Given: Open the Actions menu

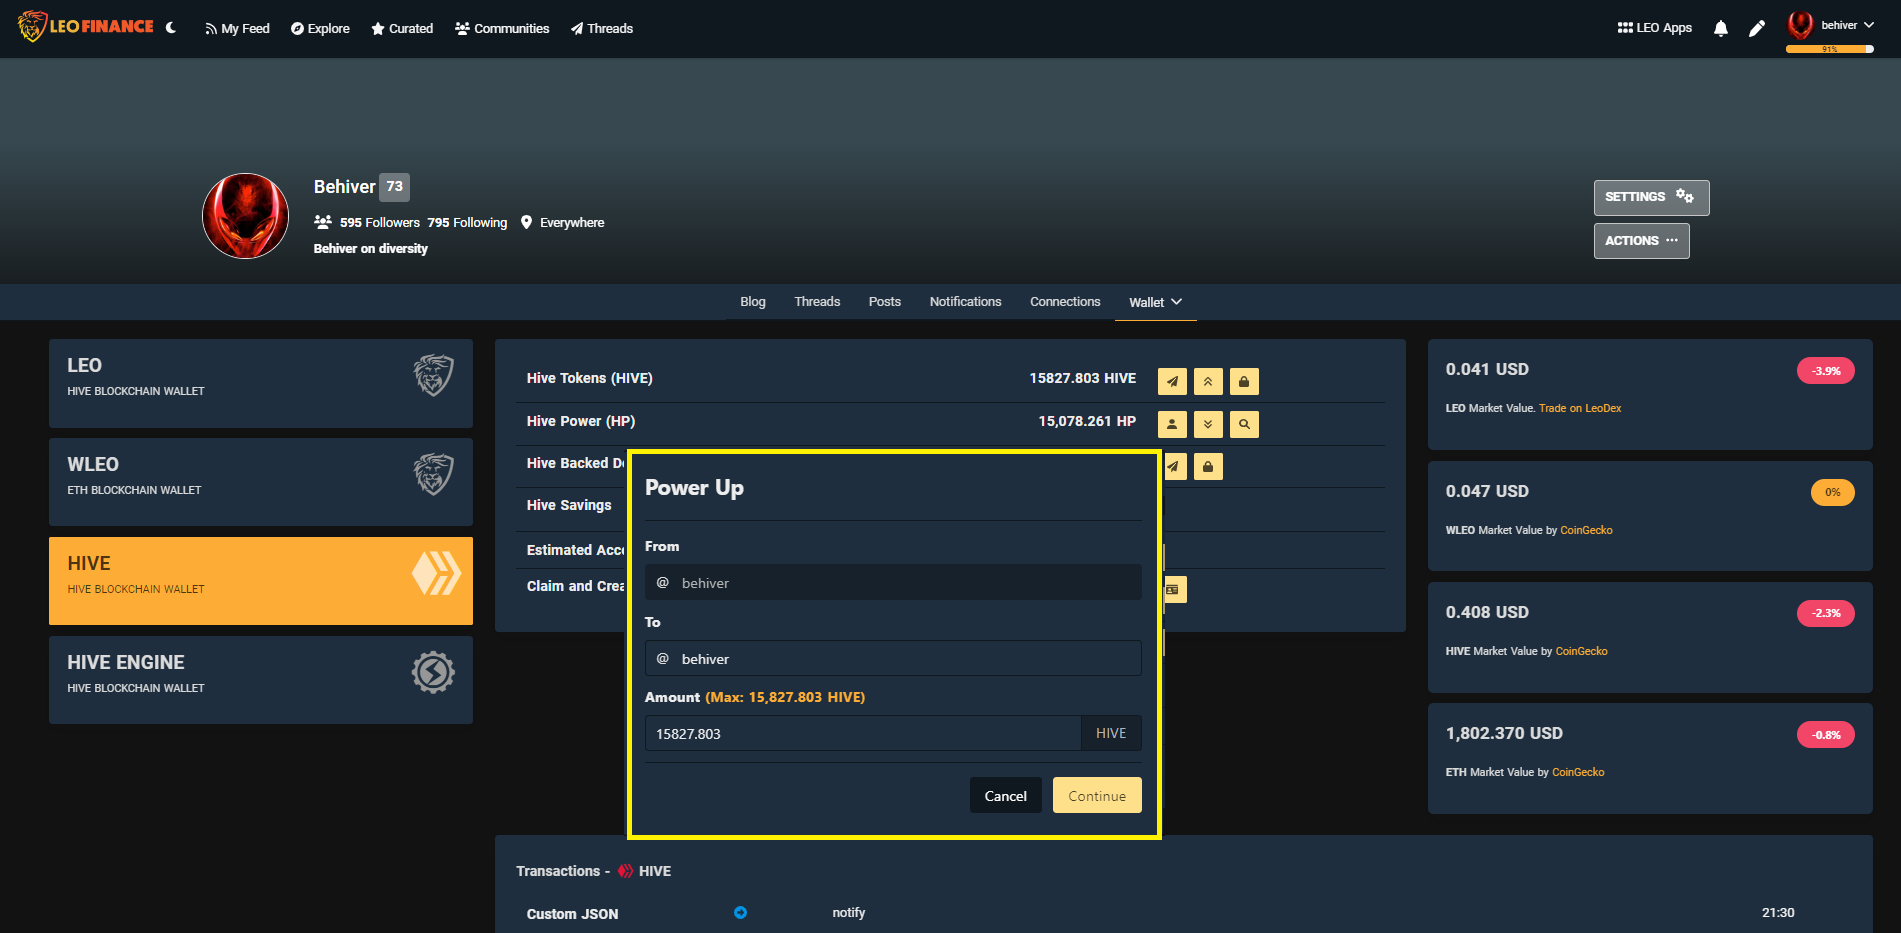Looking at the screenshot, I should (1641, 240).
